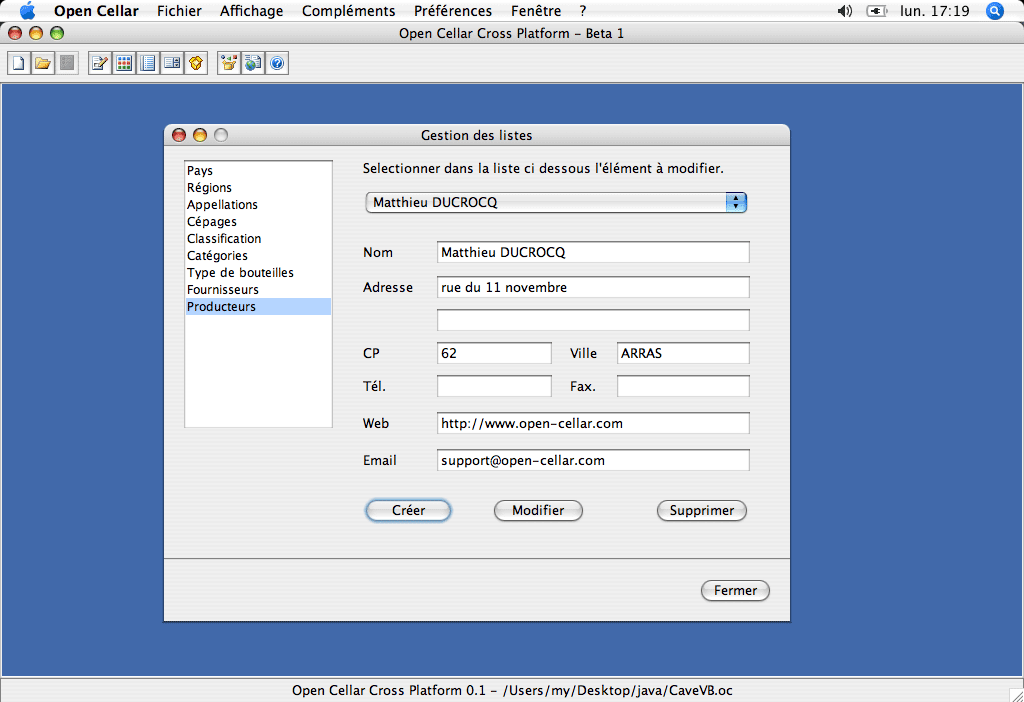
Task: Open Spotlight search icon
Action: (995, 11)
